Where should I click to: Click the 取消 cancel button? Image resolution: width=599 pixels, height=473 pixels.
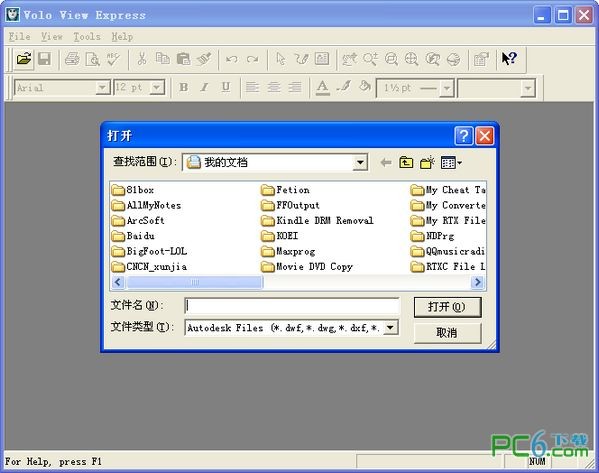pos(447,333)
